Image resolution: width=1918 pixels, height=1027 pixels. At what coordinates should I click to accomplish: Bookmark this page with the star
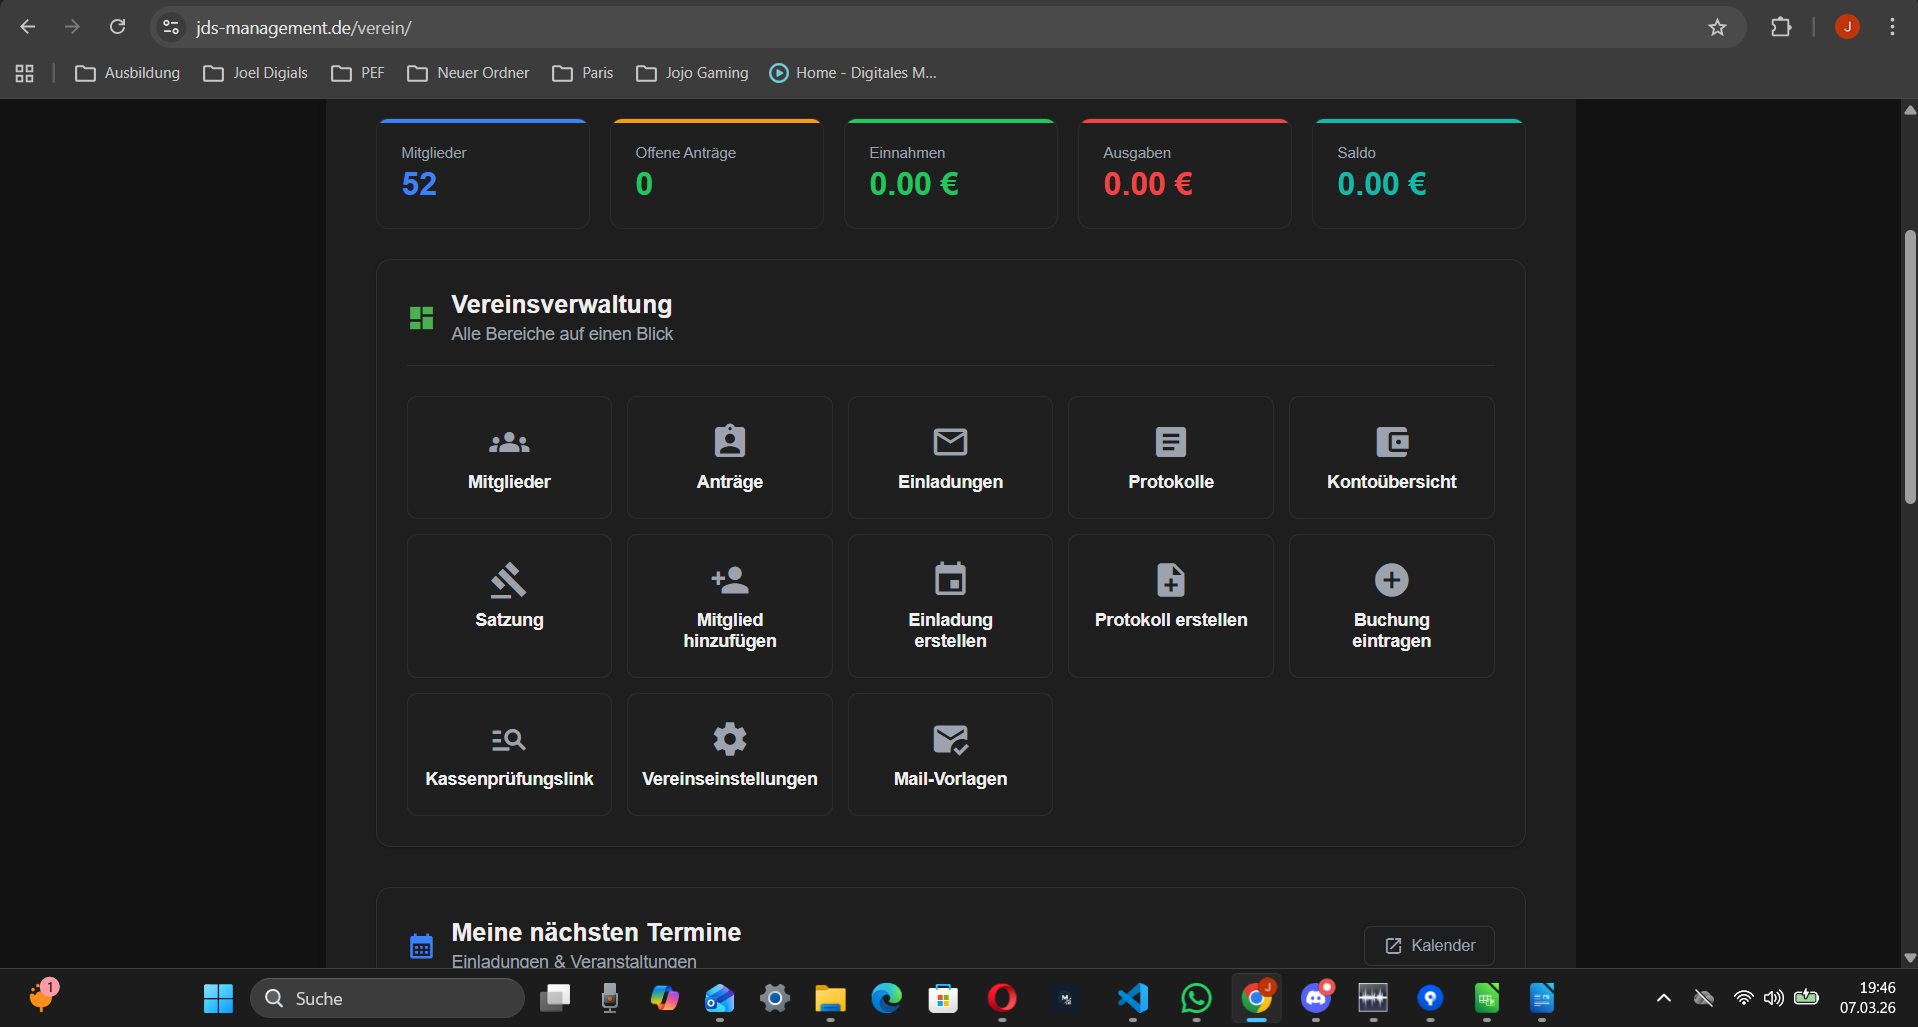click(1717, 27)
